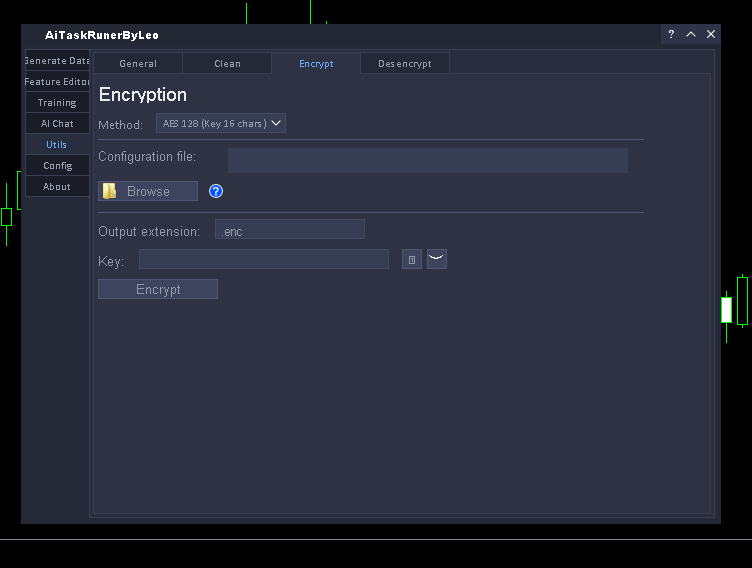Focus the Key input field
752x568 pixels.
(263, 260)
